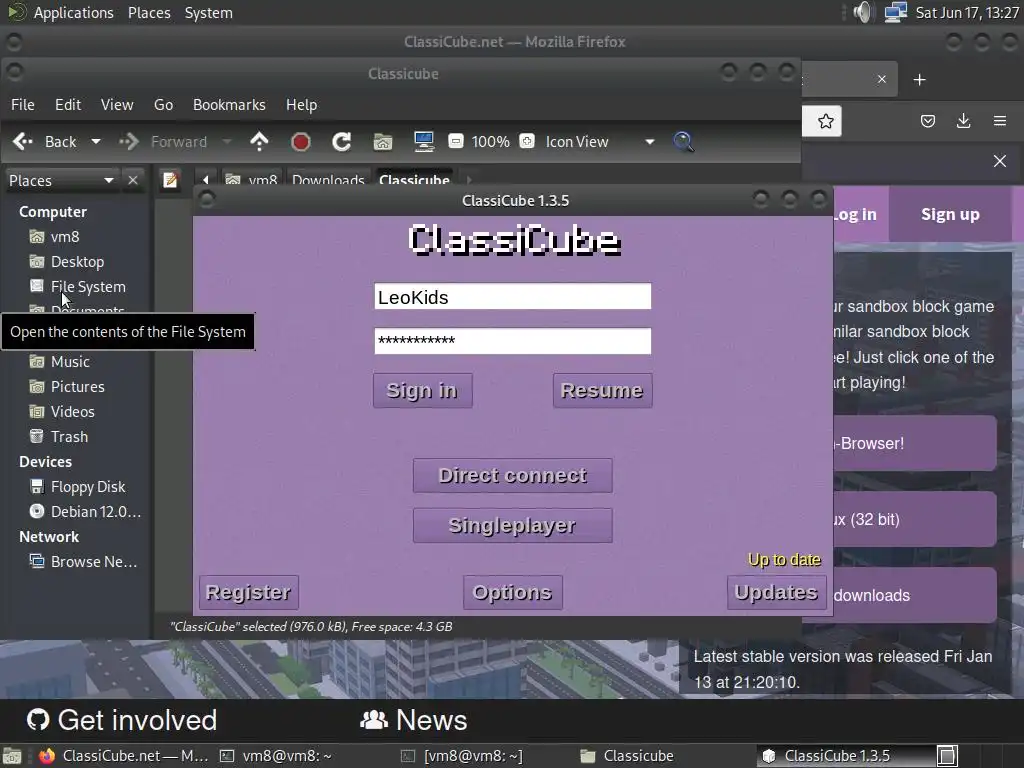
Task: Click the path bar left scroll arrow
Action: click(x=206, y=180)
